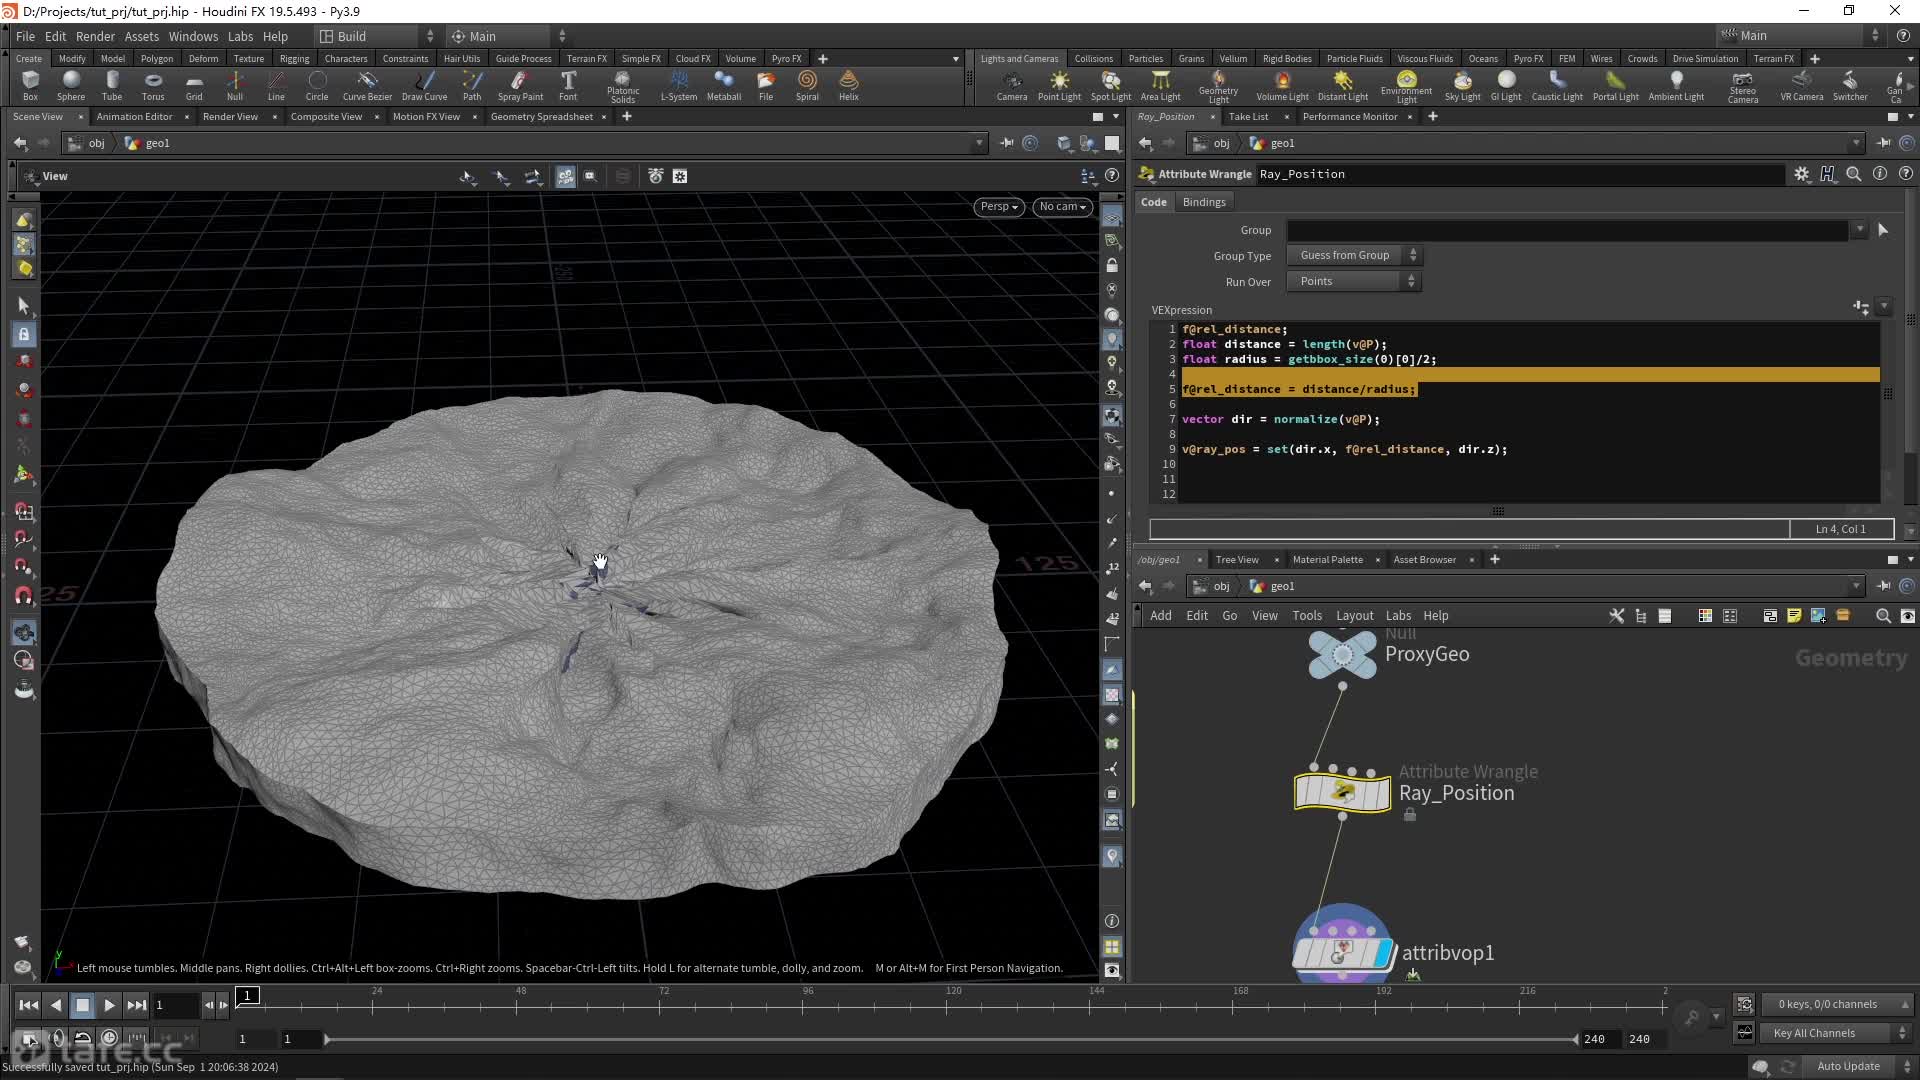Open the search icon in the parameter pane
The image size is (1920, 1080).
pos(1854,174)
